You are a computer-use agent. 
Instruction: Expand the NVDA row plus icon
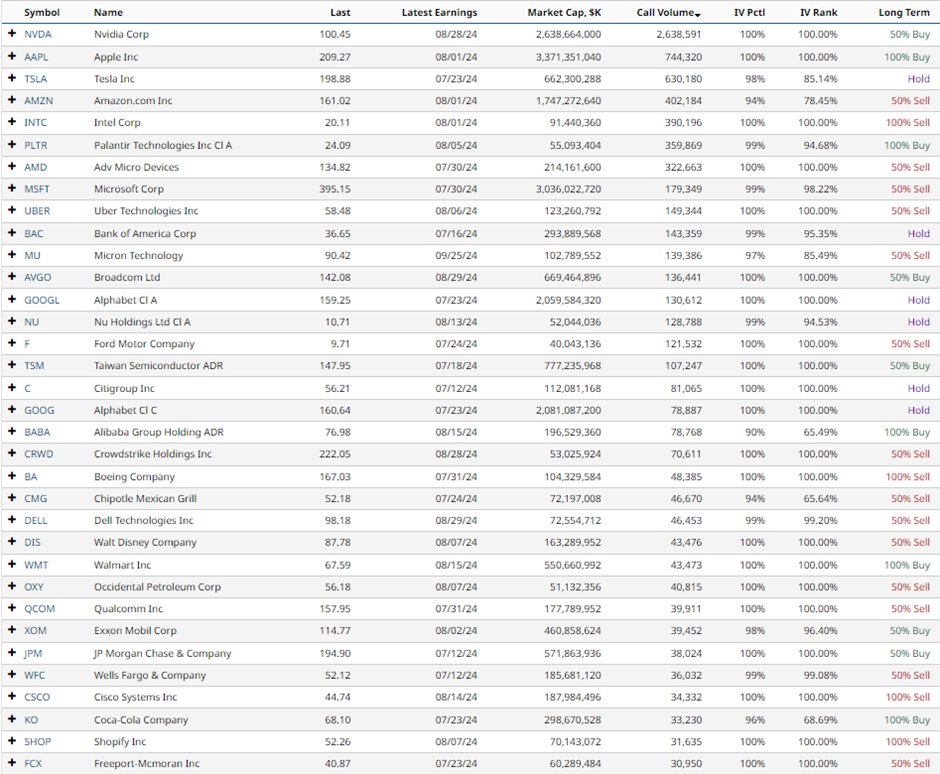click(11, 34)
